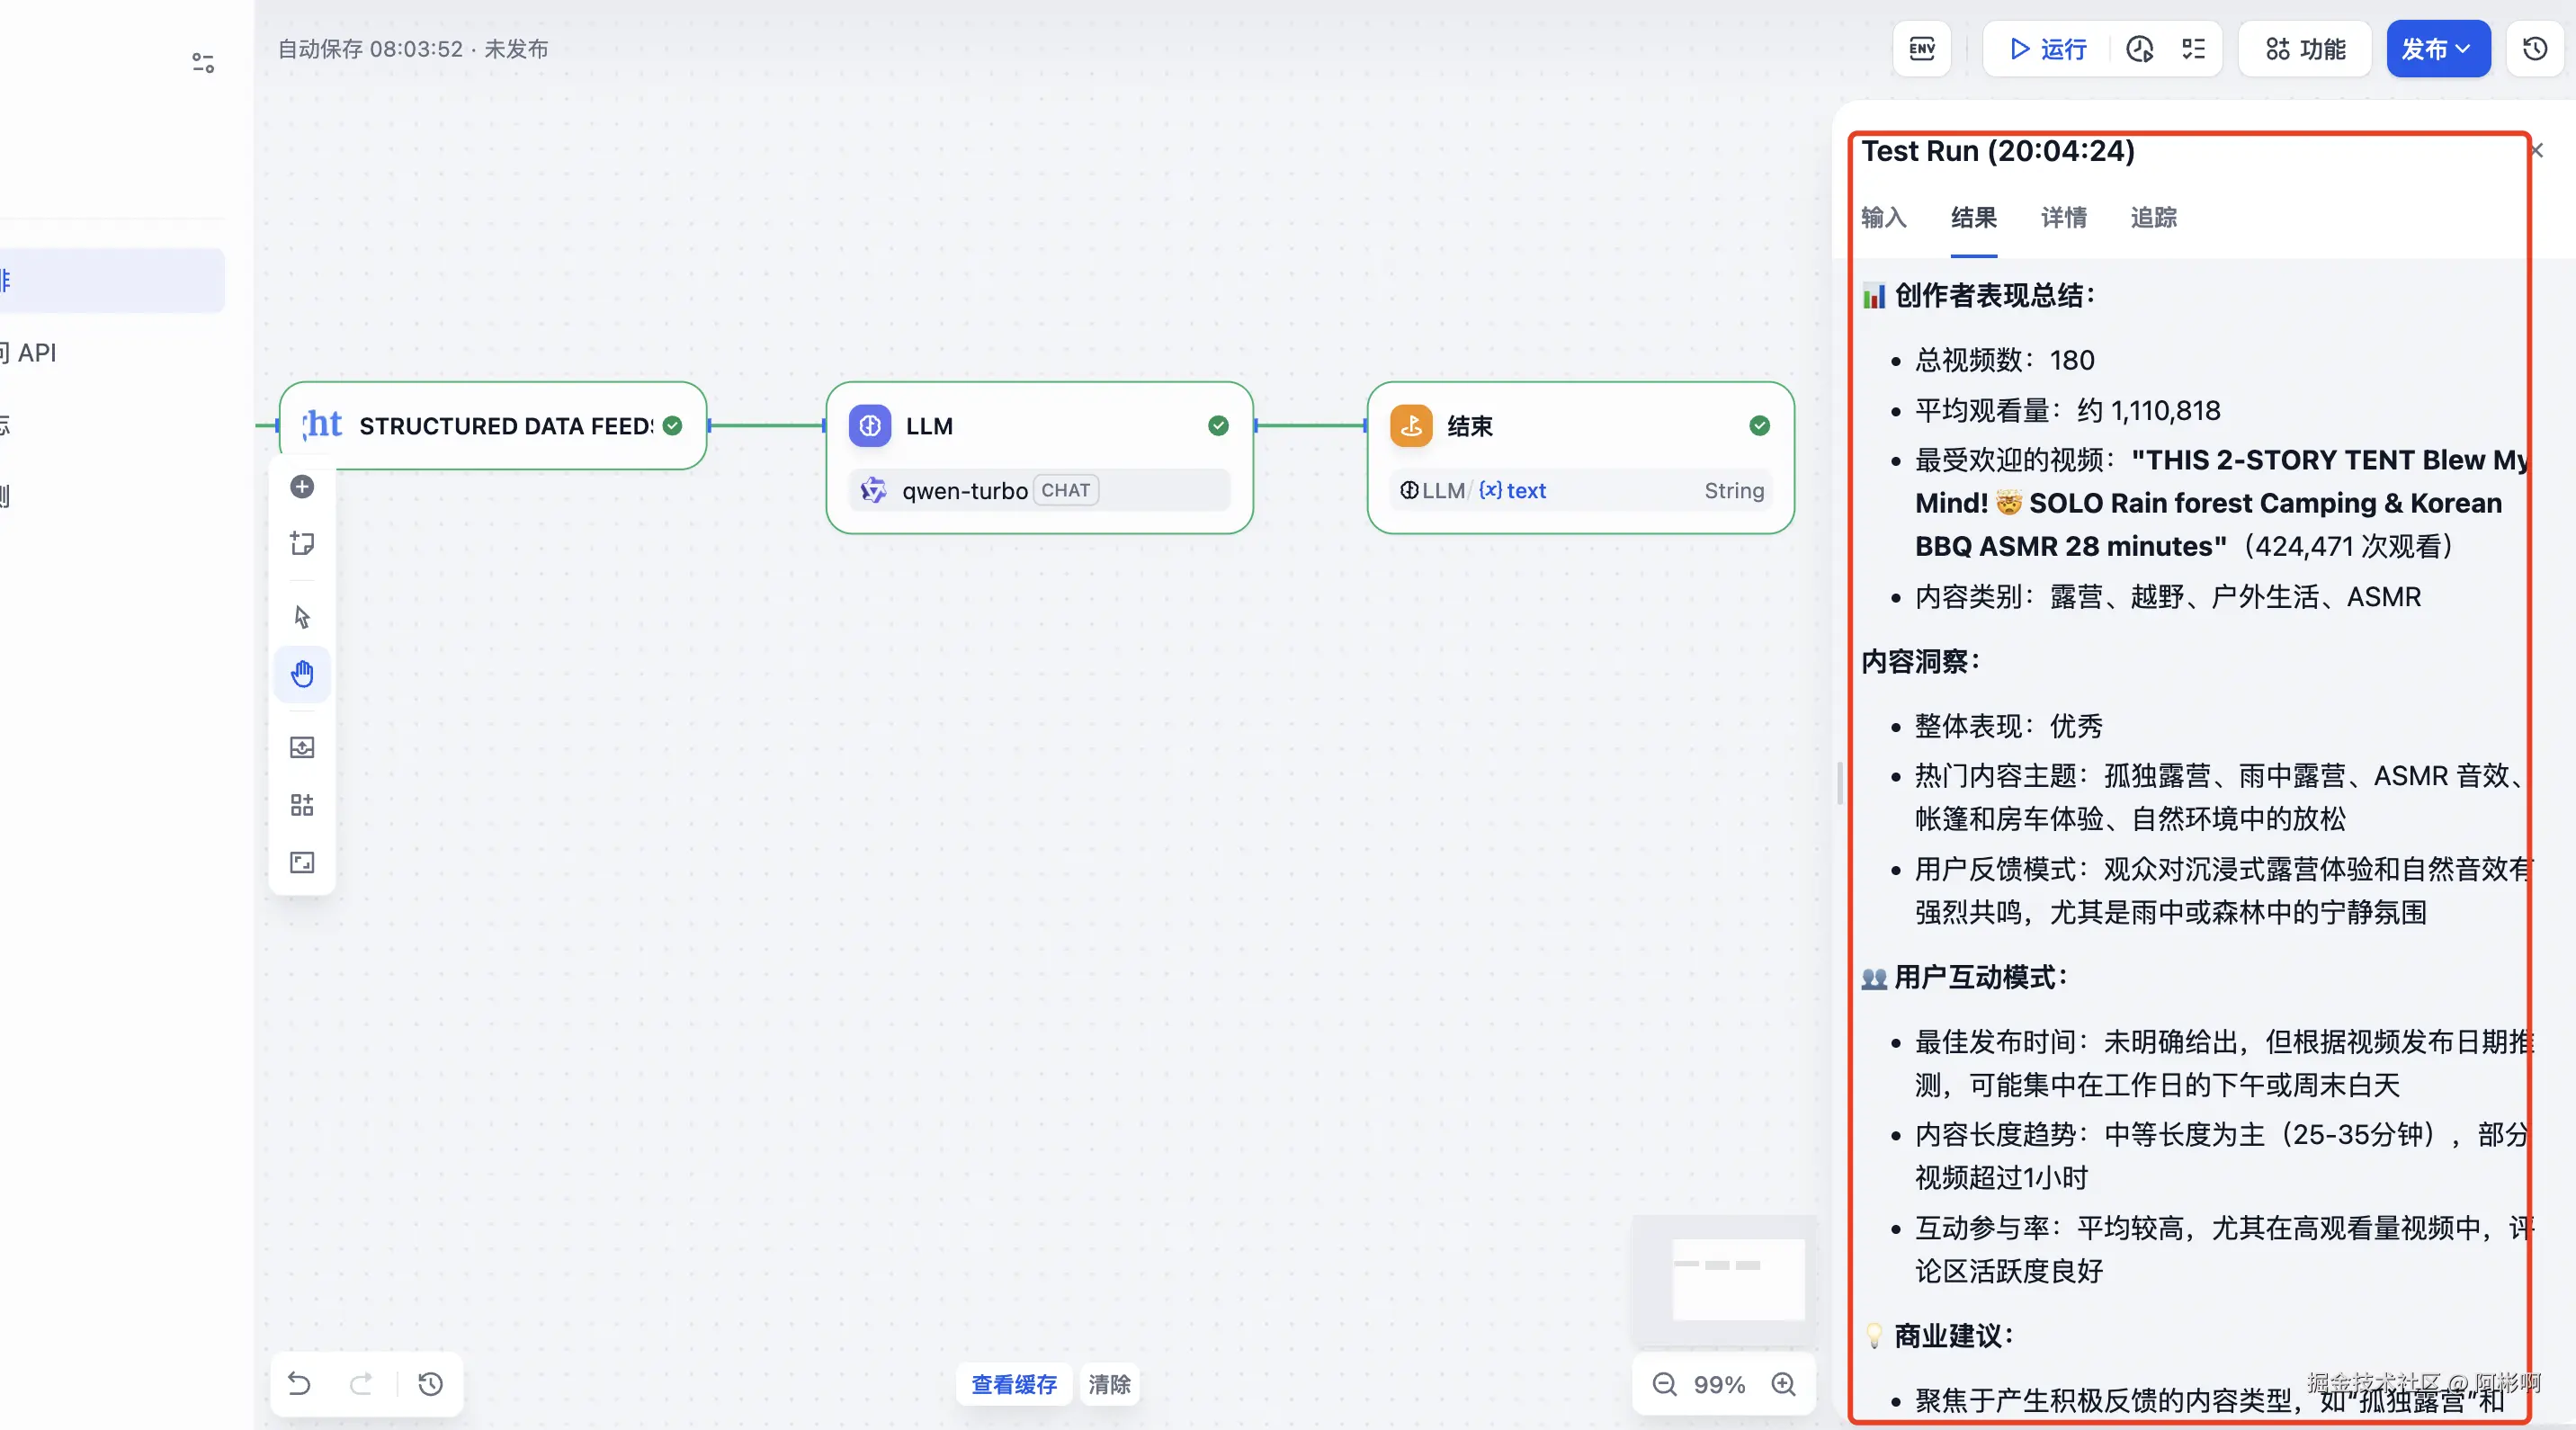Viewport: 2576px width, 1430px height.
Task: Open the 99% zoom level menu
Action: (x=1719, y=1384)
